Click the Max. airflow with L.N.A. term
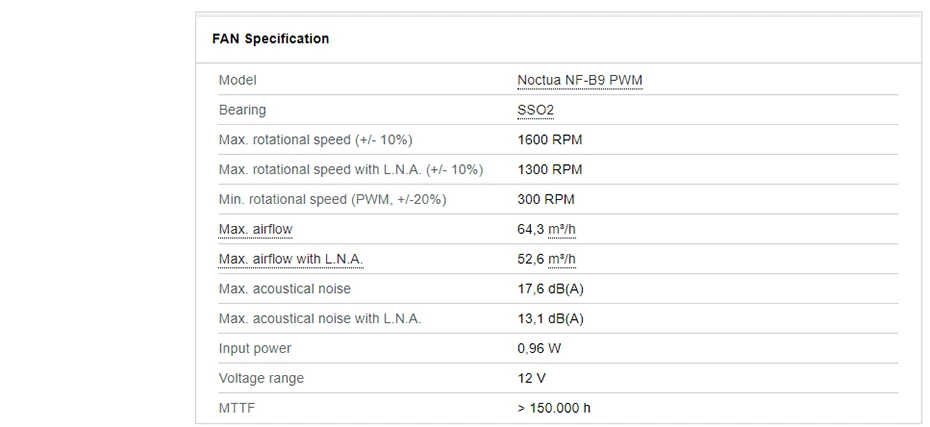This screenshot has width=930, height=427. click(290, 259)
